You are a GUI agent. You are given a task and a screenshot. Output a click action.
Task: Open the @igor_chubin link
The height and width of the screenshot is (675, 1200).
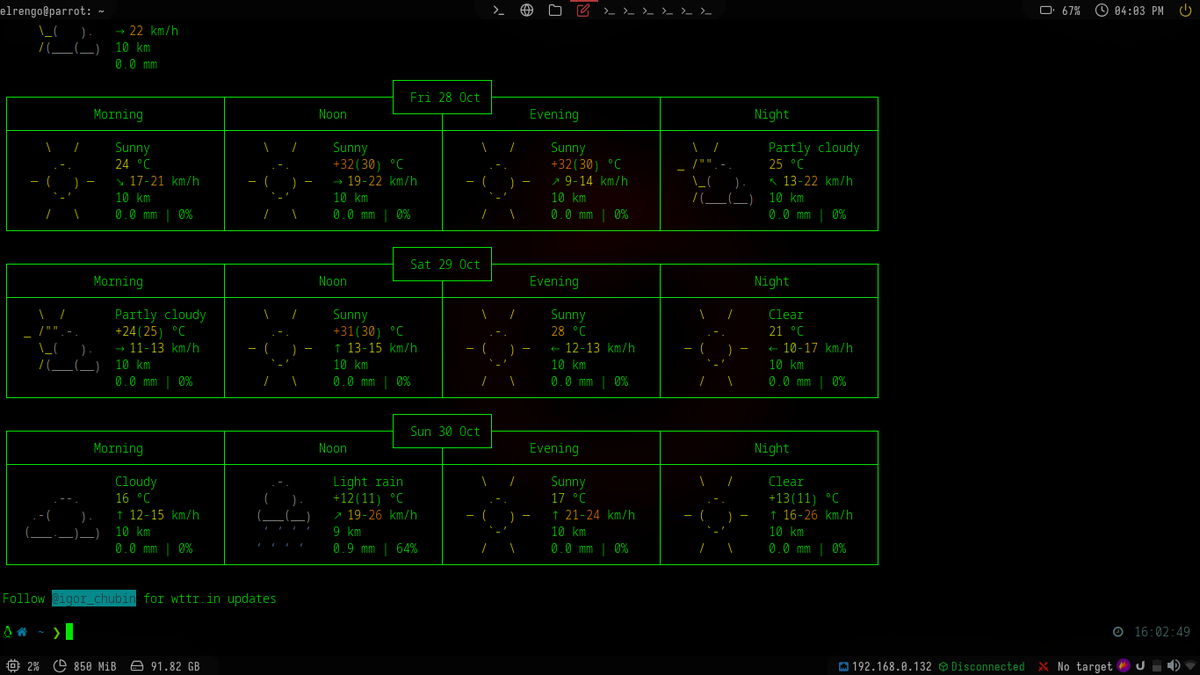tap(94, 599)
